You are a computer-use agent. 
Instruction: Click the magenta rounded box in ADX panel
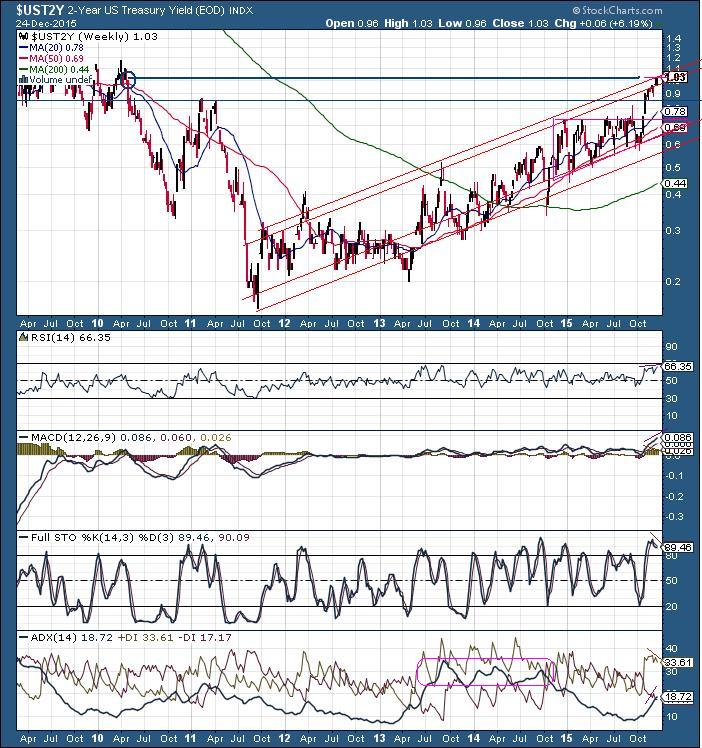485,672
